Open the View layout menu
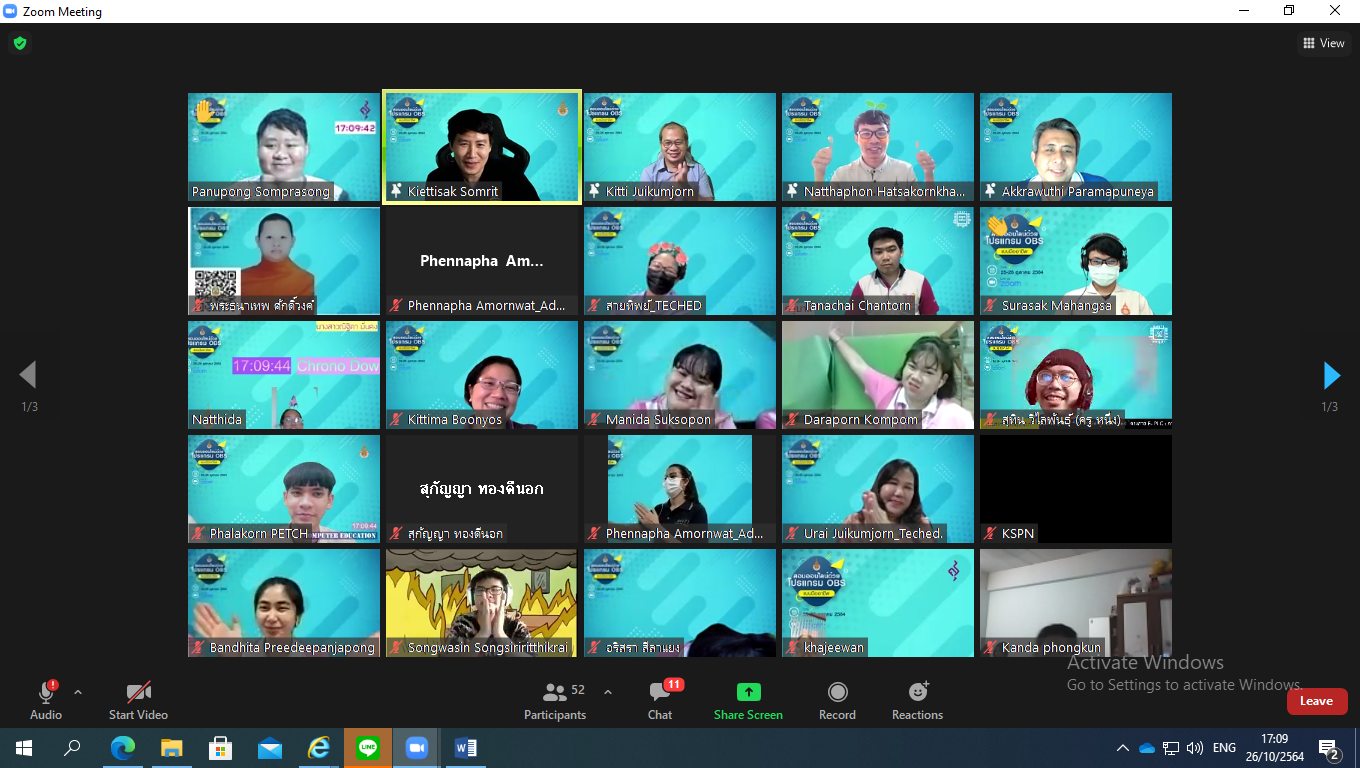This screenshot has width=1360, height=768. 1324,43
